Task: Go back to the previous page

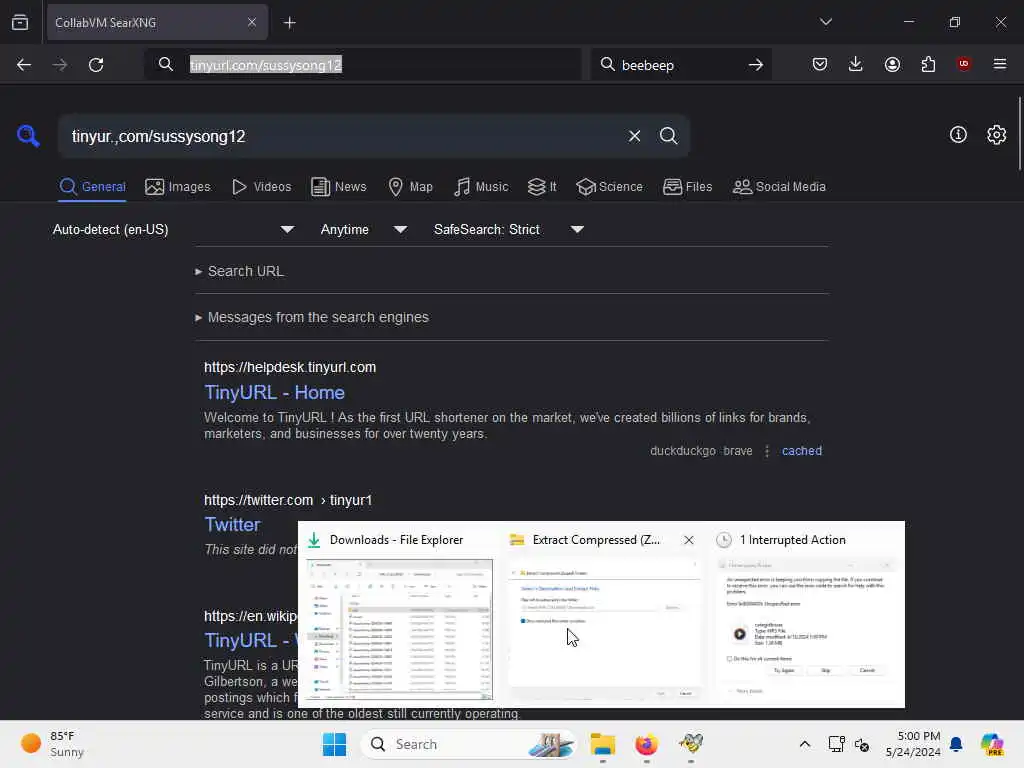Action: point(24,65)
